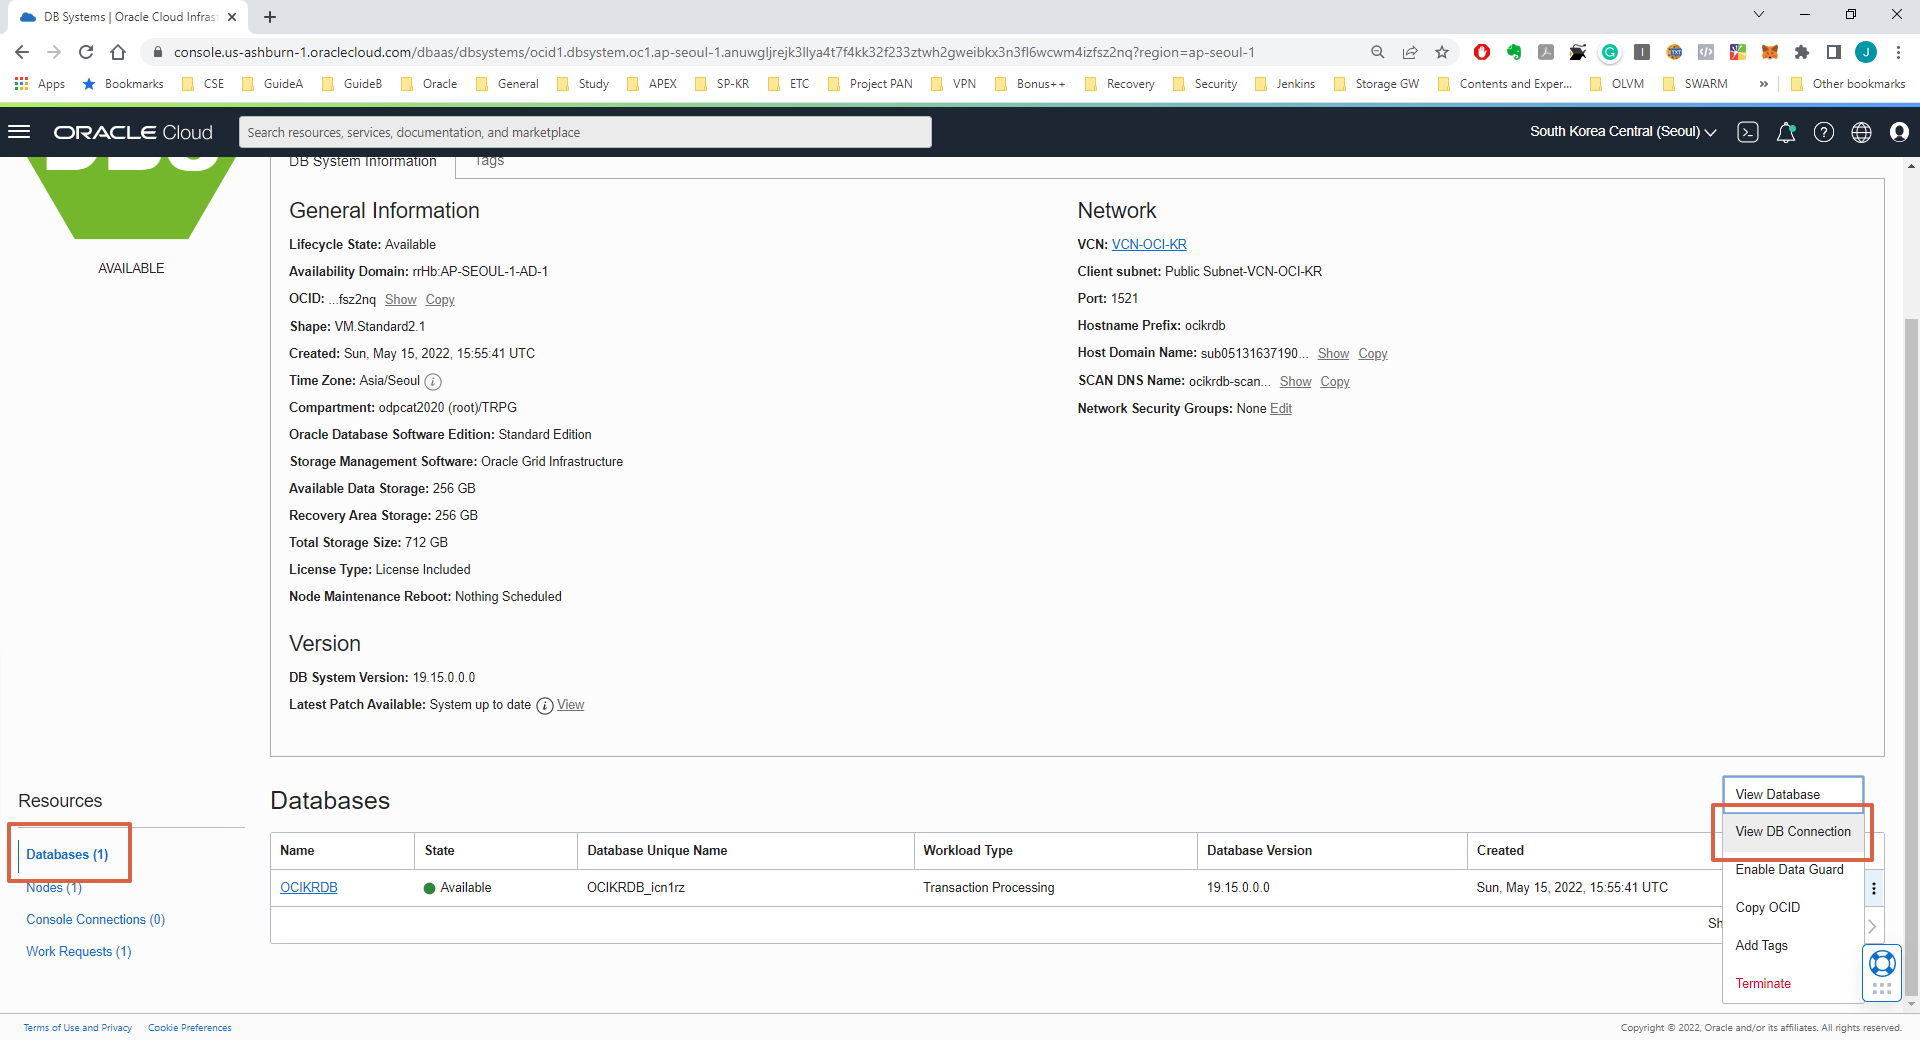Open the zoom magnifier icon in address bar
1920x1040 pixels.
coord(1377,52)
